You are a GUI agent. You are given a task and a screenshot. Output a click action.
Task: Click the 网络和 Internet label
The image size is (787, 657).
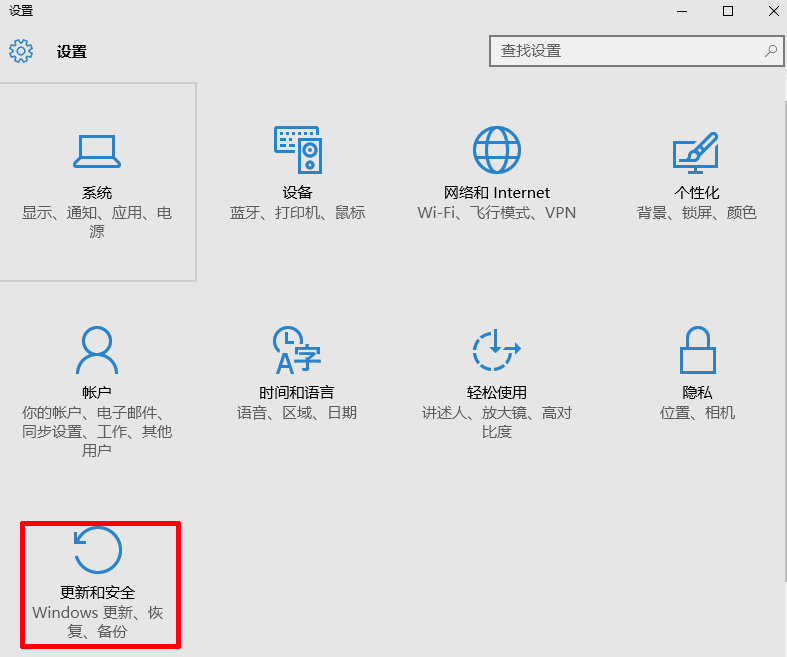(x=497, y=193)
